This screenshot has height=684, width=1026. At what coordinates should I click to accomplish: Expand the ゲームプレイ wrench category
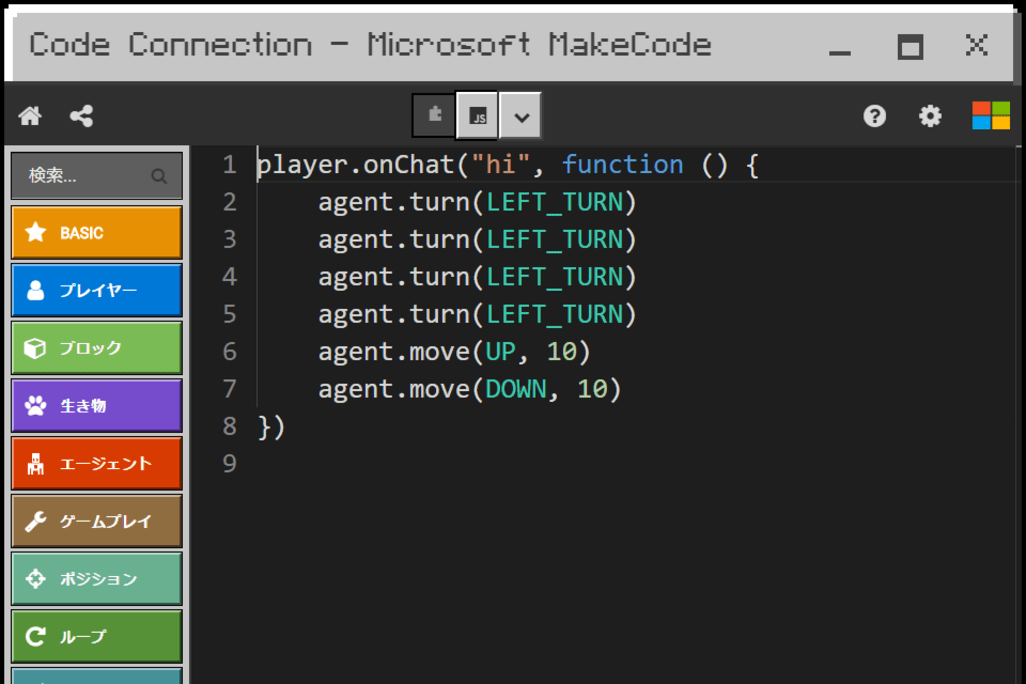97,521
